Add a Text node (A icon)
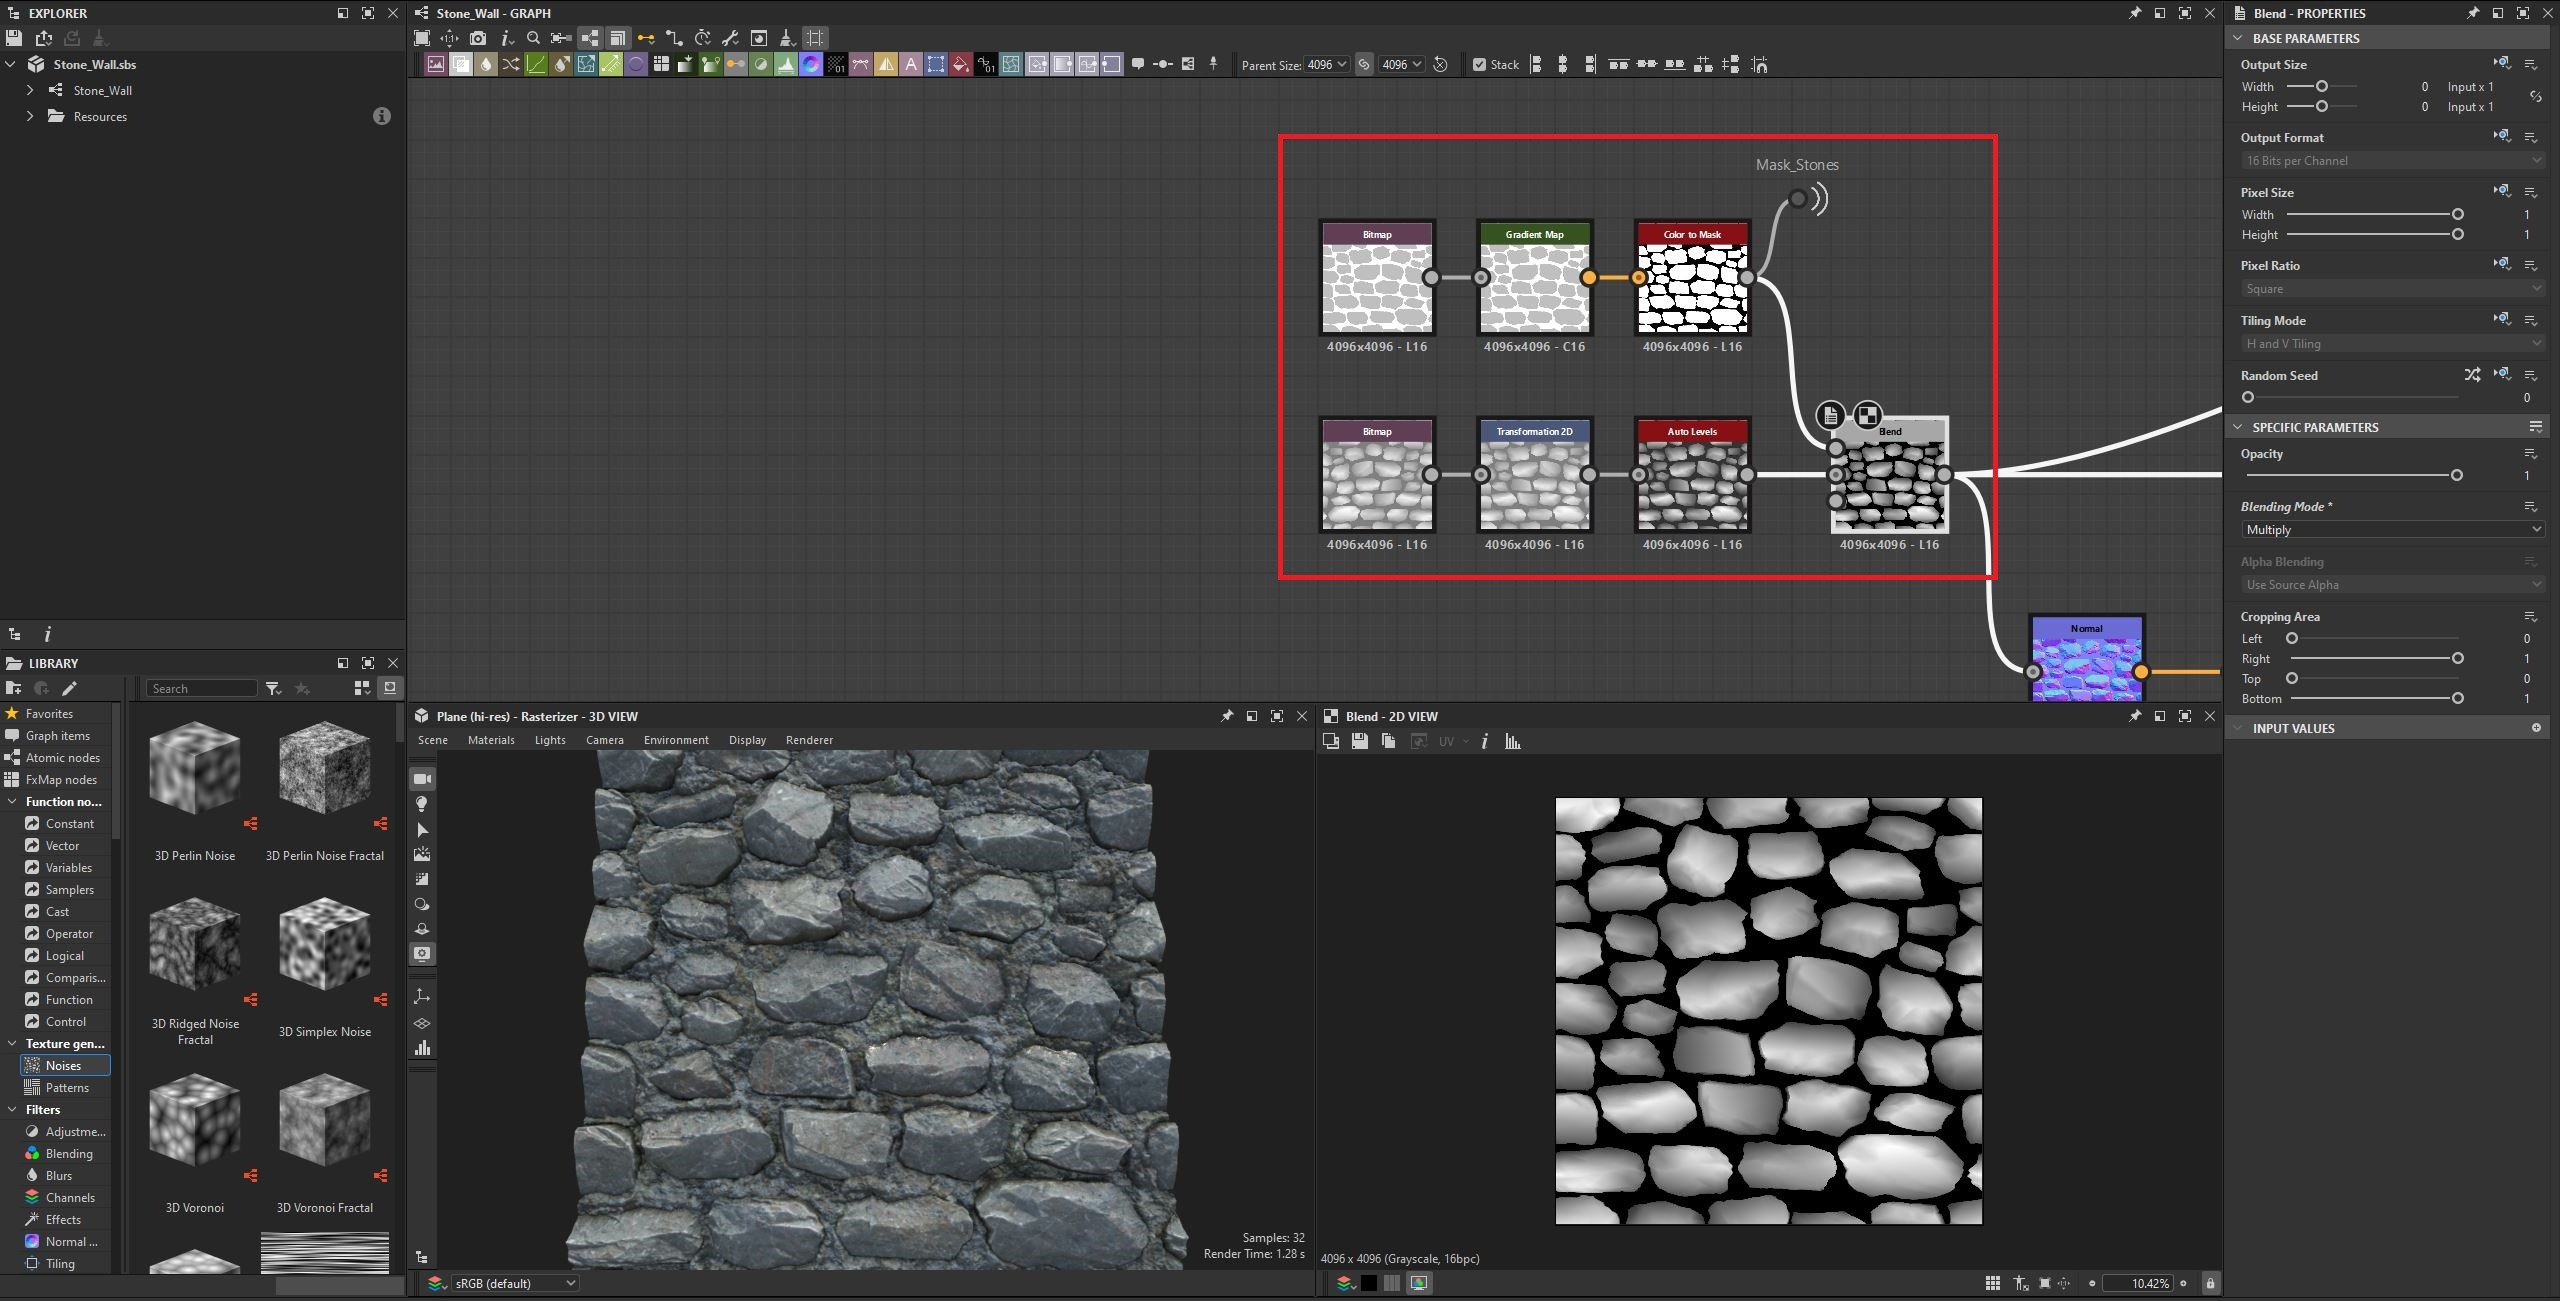The width and height of the screenshot is (2560, 1301). 911,64
